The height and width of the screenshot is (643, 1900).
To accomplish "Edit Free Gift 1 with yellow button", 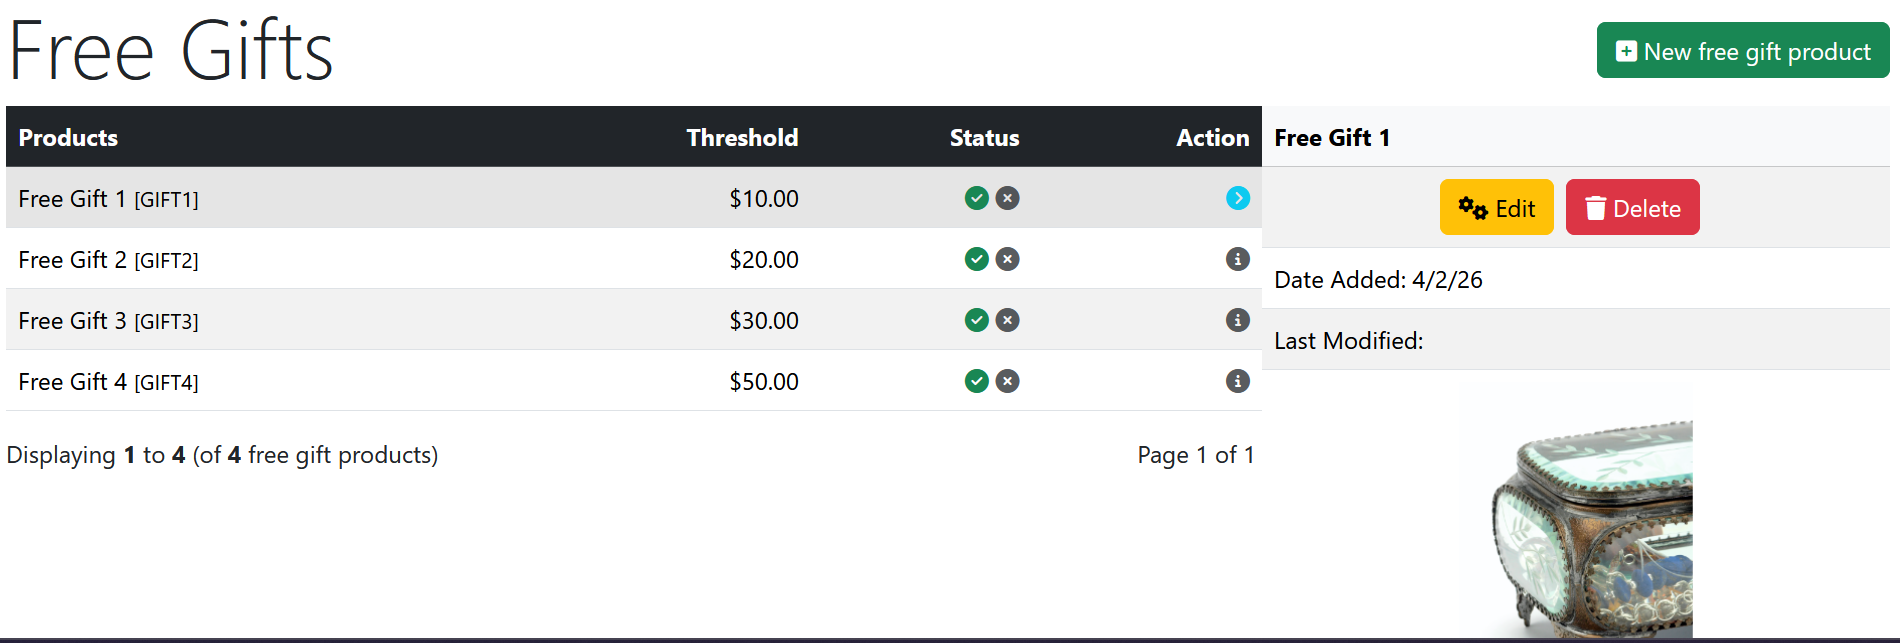I will pyautogui.click(x=1496, y=208).
